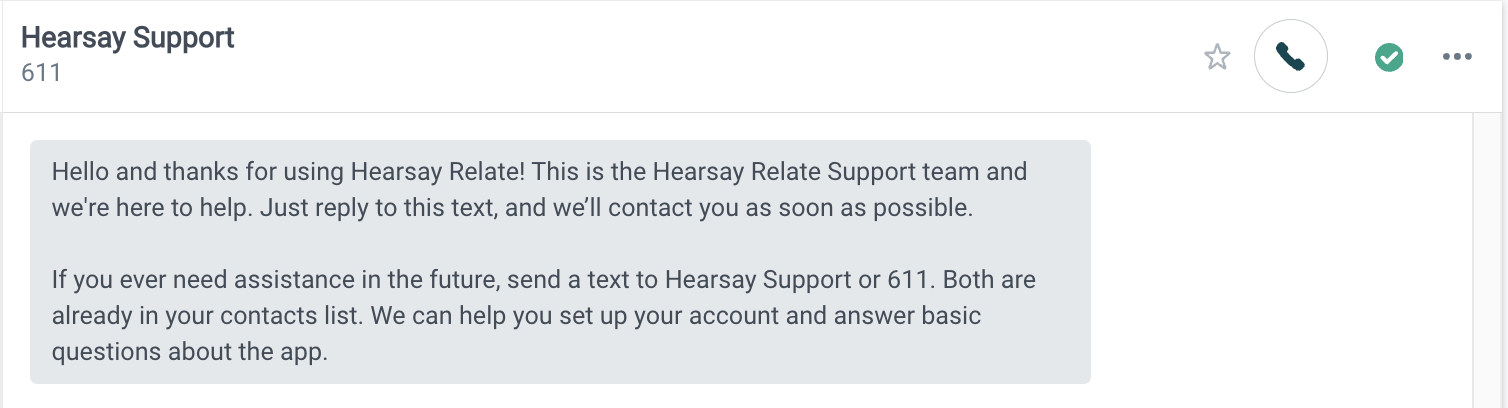Click the paragraph starting "If you ever need assistance"
1508x408 pixels.
[x=543, y=316]
